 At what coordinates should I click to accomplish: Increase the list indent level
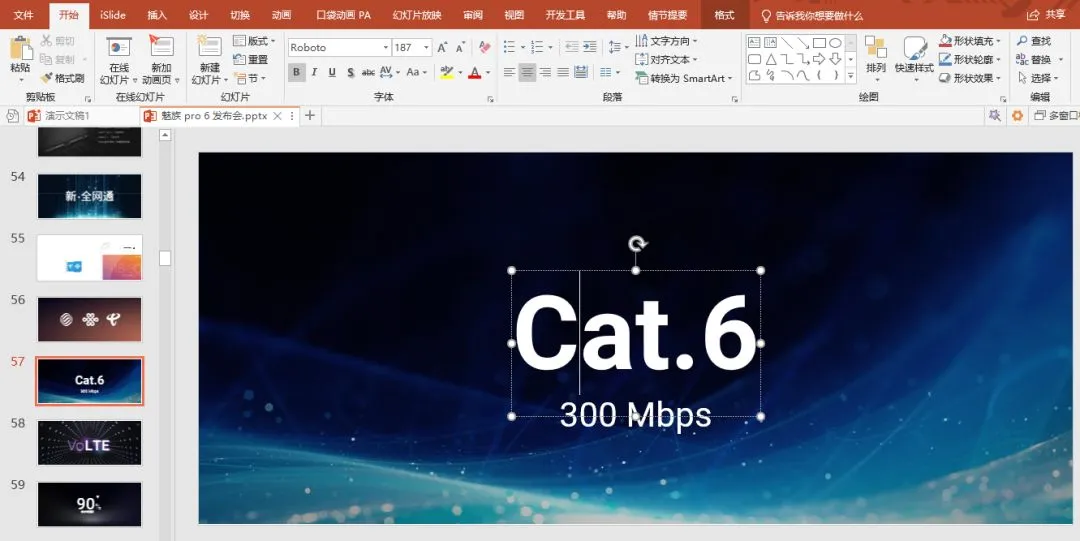click(590, 48)
